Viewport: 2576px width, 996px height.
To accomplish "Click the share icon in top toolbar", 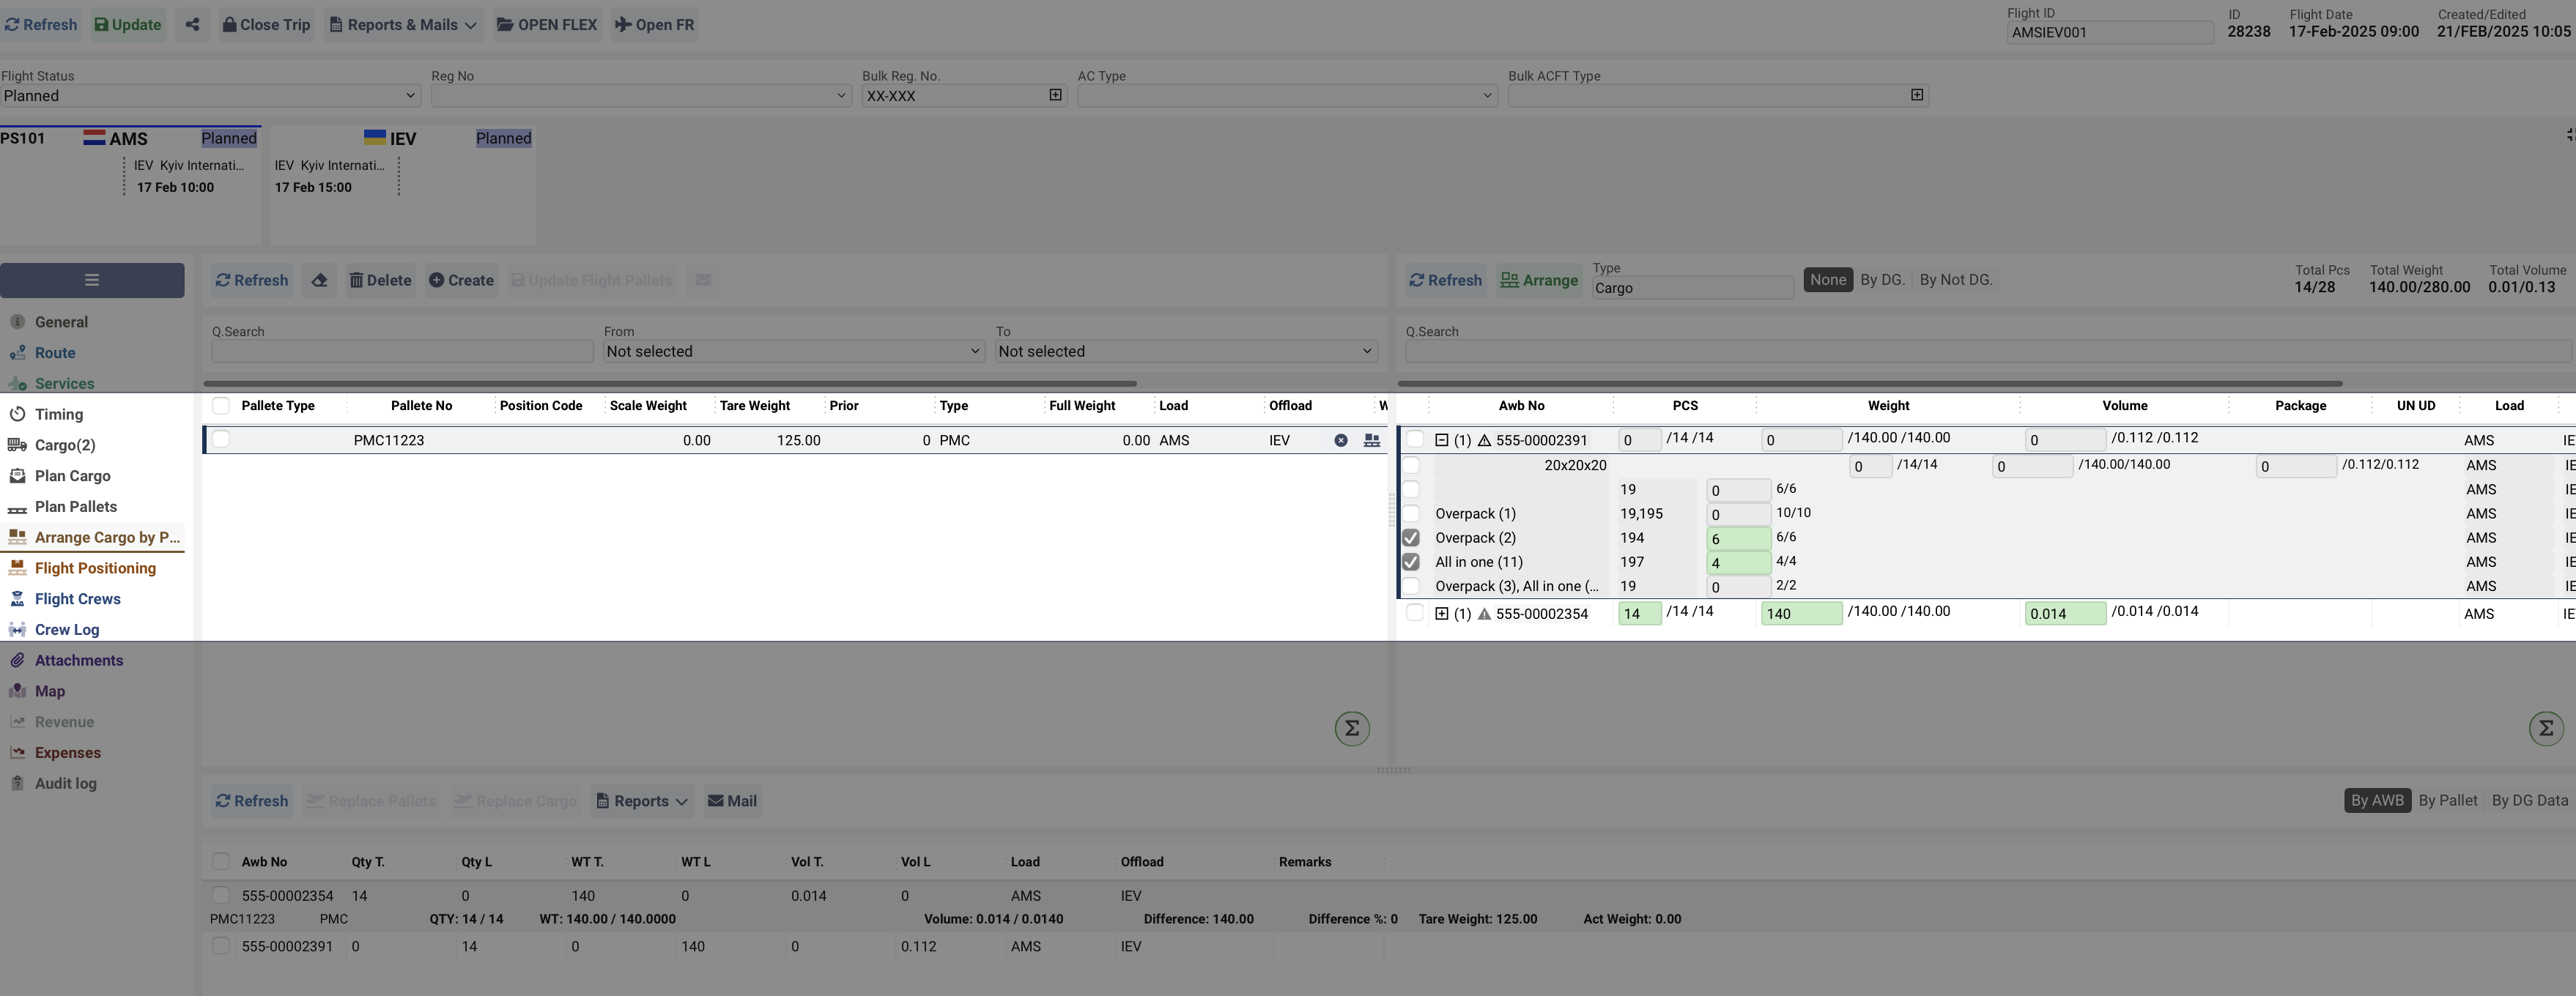I will (x=192, y=25).
